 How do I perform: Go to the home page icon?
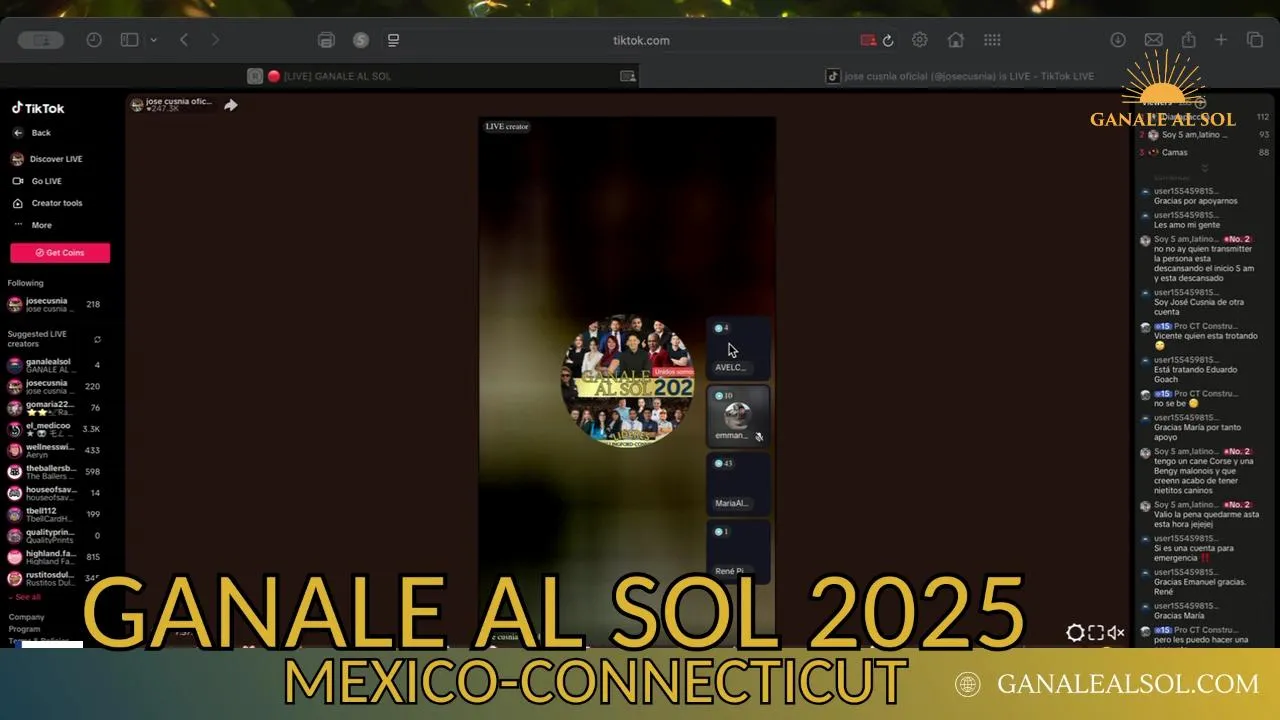[x=956, y=40]
